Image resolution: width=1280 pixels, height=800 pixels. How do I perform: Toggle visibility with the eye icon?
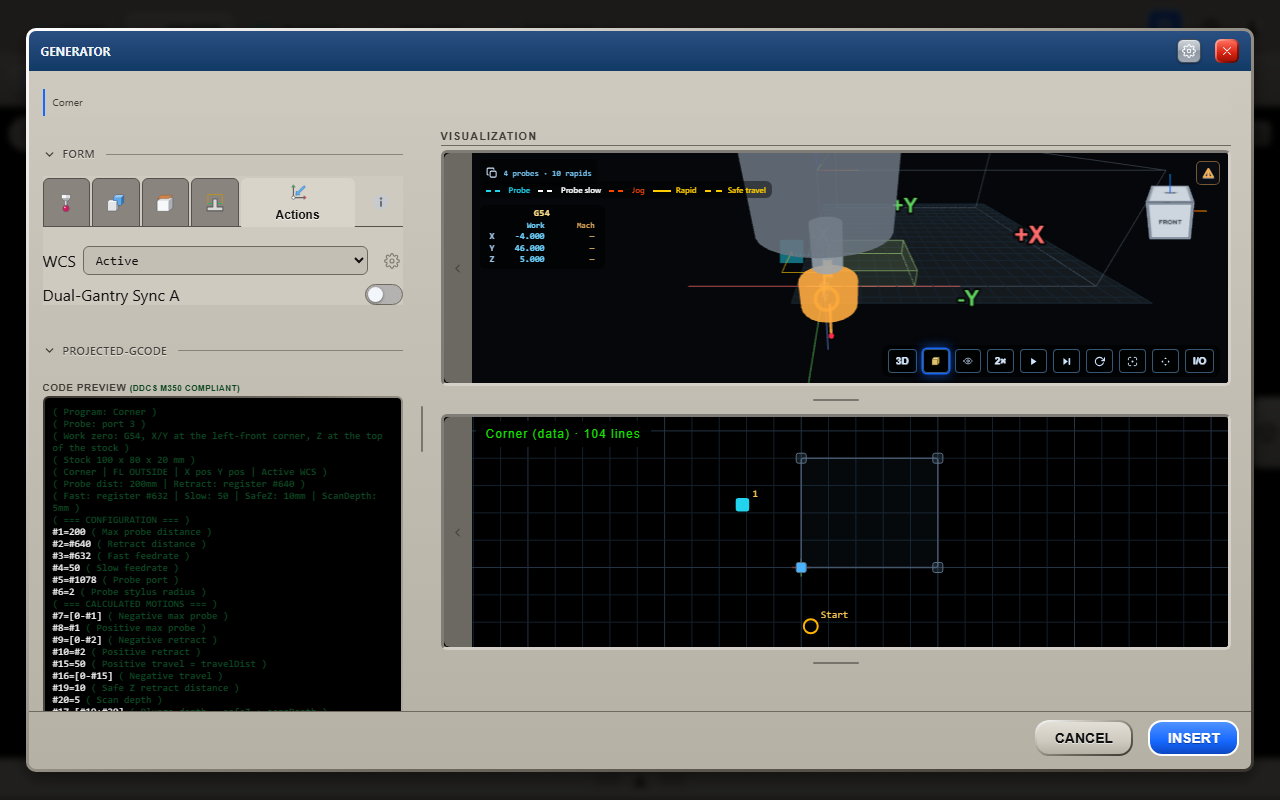point(968,361)
